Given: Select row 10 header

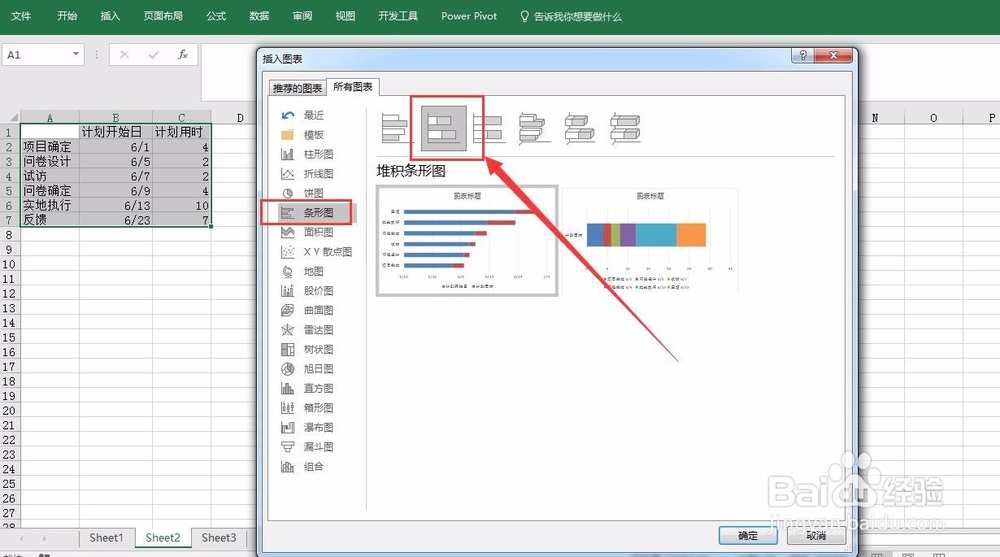Looking at the screenshot, I should point(9,264).
